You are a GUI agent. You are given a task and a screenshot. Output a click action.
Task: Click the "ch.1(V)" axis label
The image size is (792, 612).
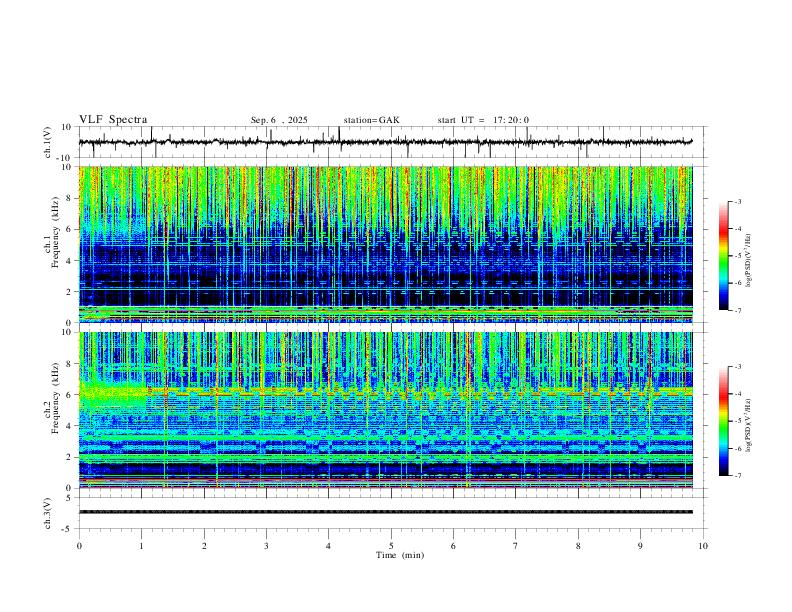coord(48,142)
